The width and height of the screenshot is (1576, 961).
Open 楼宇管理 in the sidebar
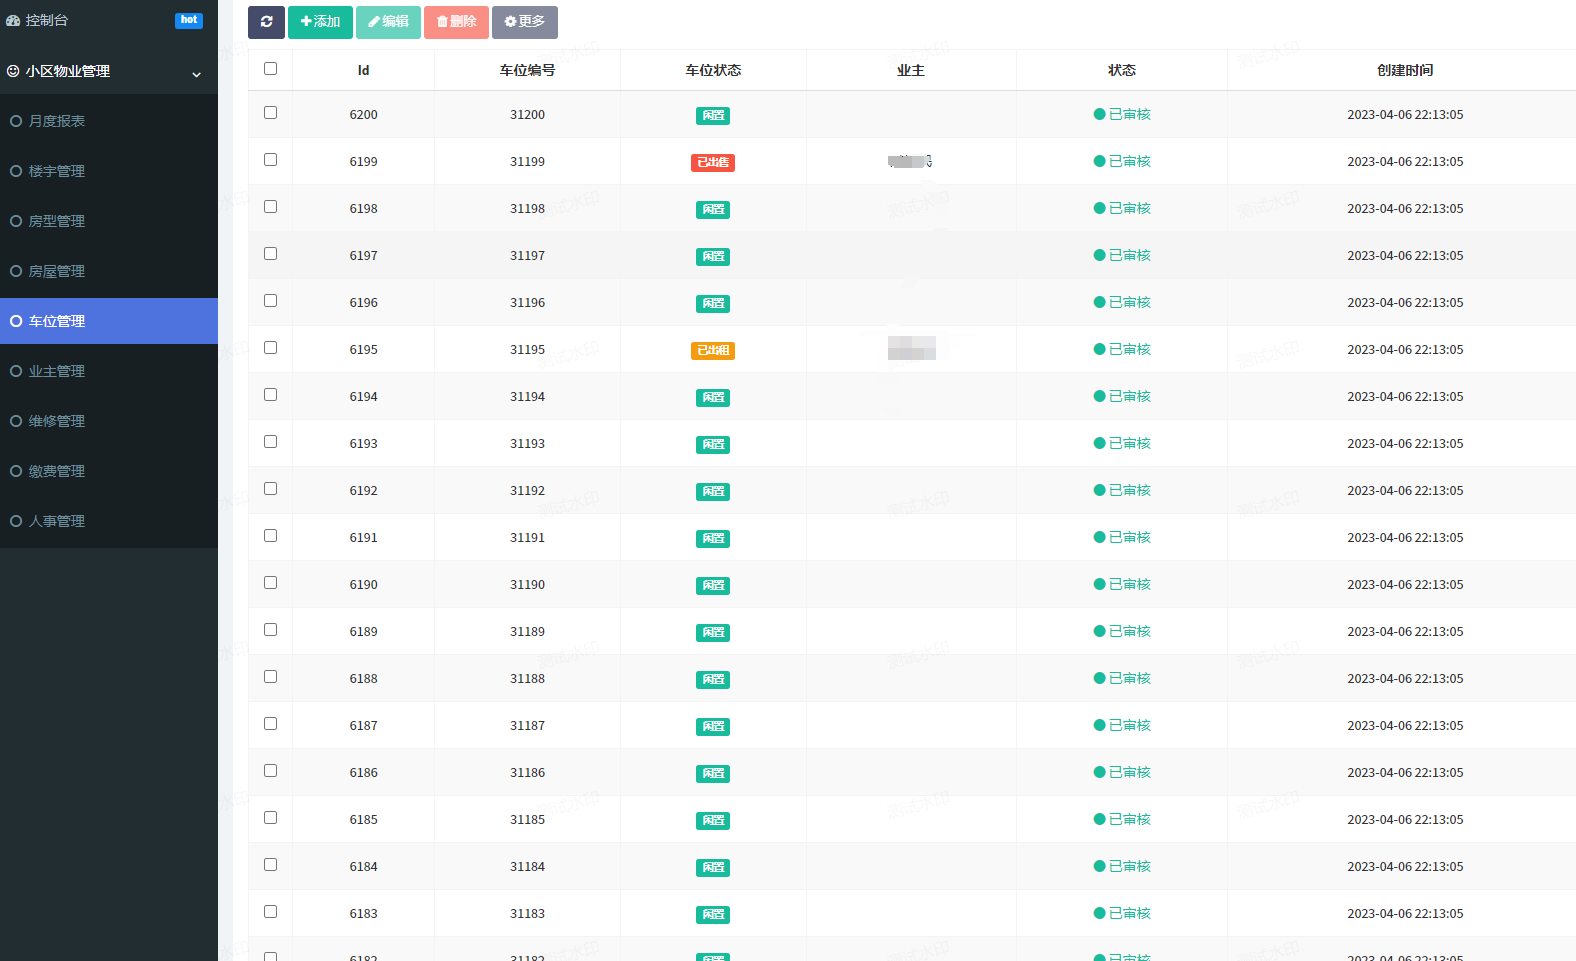(56, 171)
